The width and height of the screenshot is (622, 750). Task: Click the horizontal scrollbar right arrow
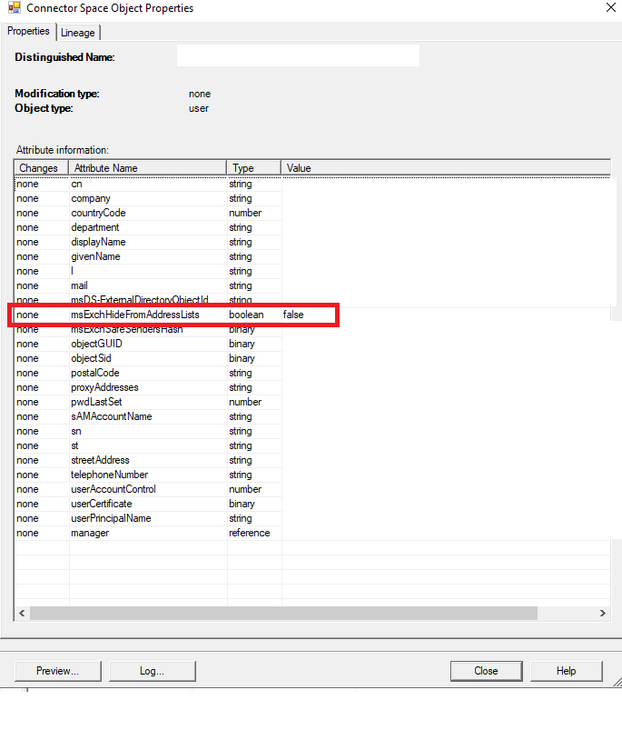[x=602, y=613]
